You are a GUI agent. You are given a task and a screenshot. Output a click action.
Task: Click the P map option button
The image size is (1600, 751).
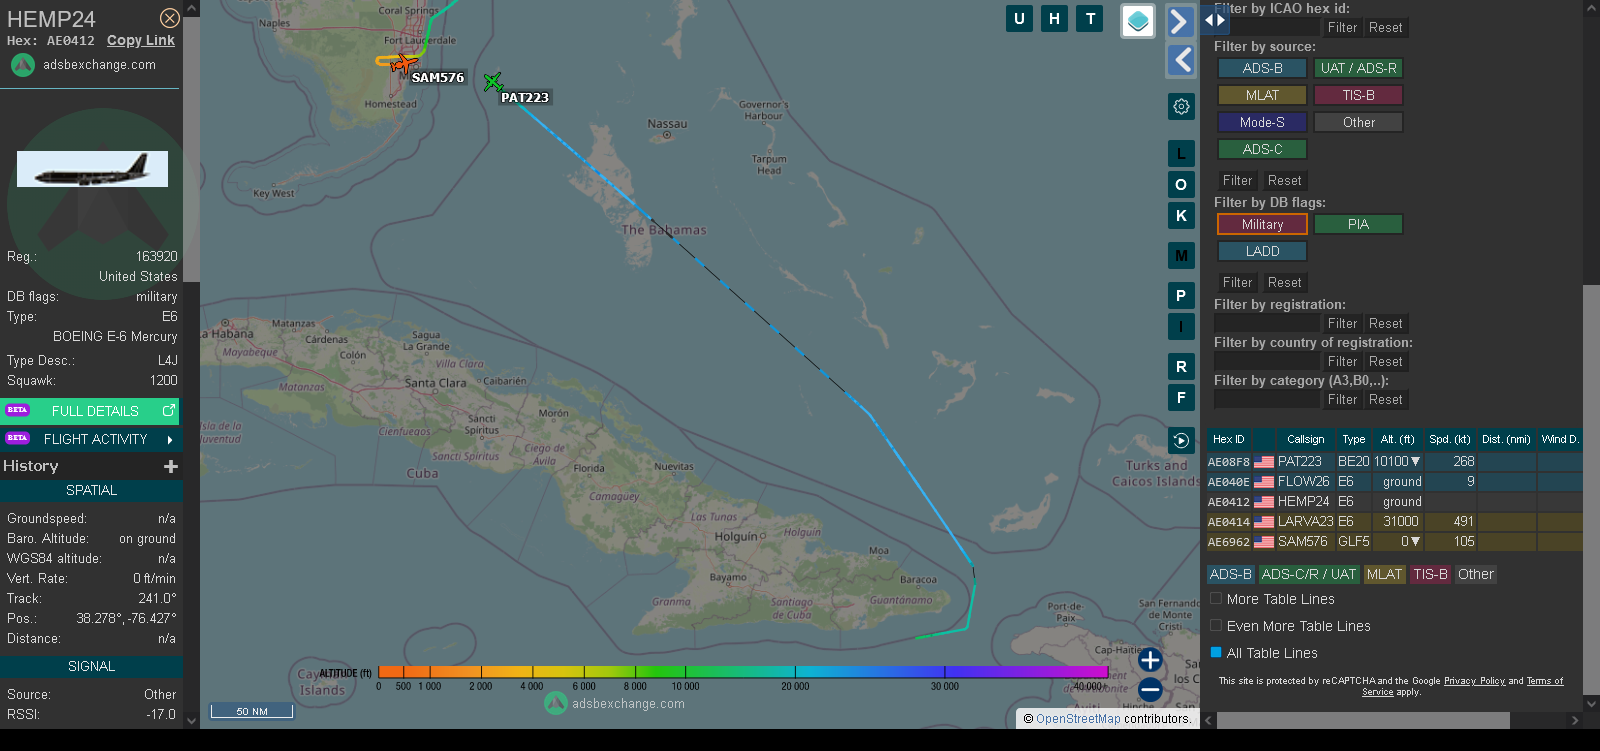click(1181, 296)
